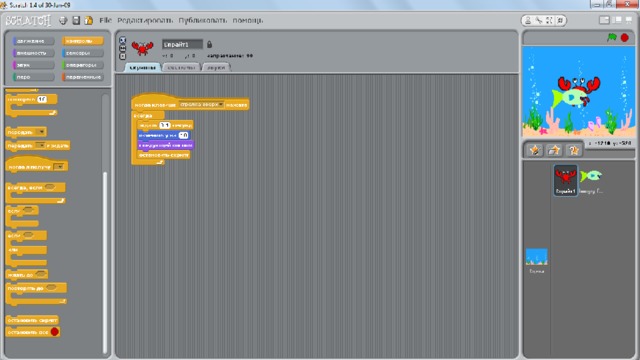Select the left-right flip rotation style button
This screenshot has width=640, height=360.
tap(122, 48)
